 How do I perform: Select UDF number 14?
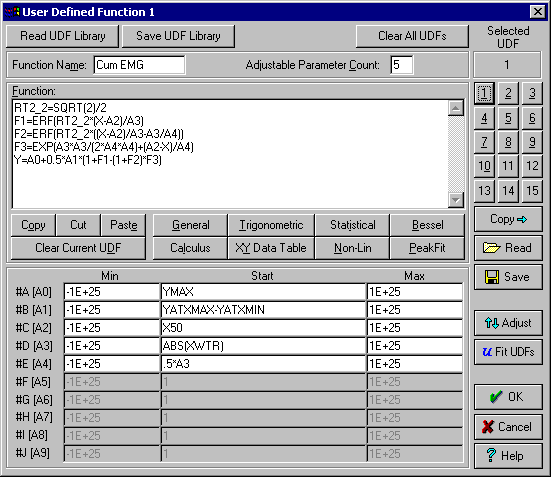point(508,191)
